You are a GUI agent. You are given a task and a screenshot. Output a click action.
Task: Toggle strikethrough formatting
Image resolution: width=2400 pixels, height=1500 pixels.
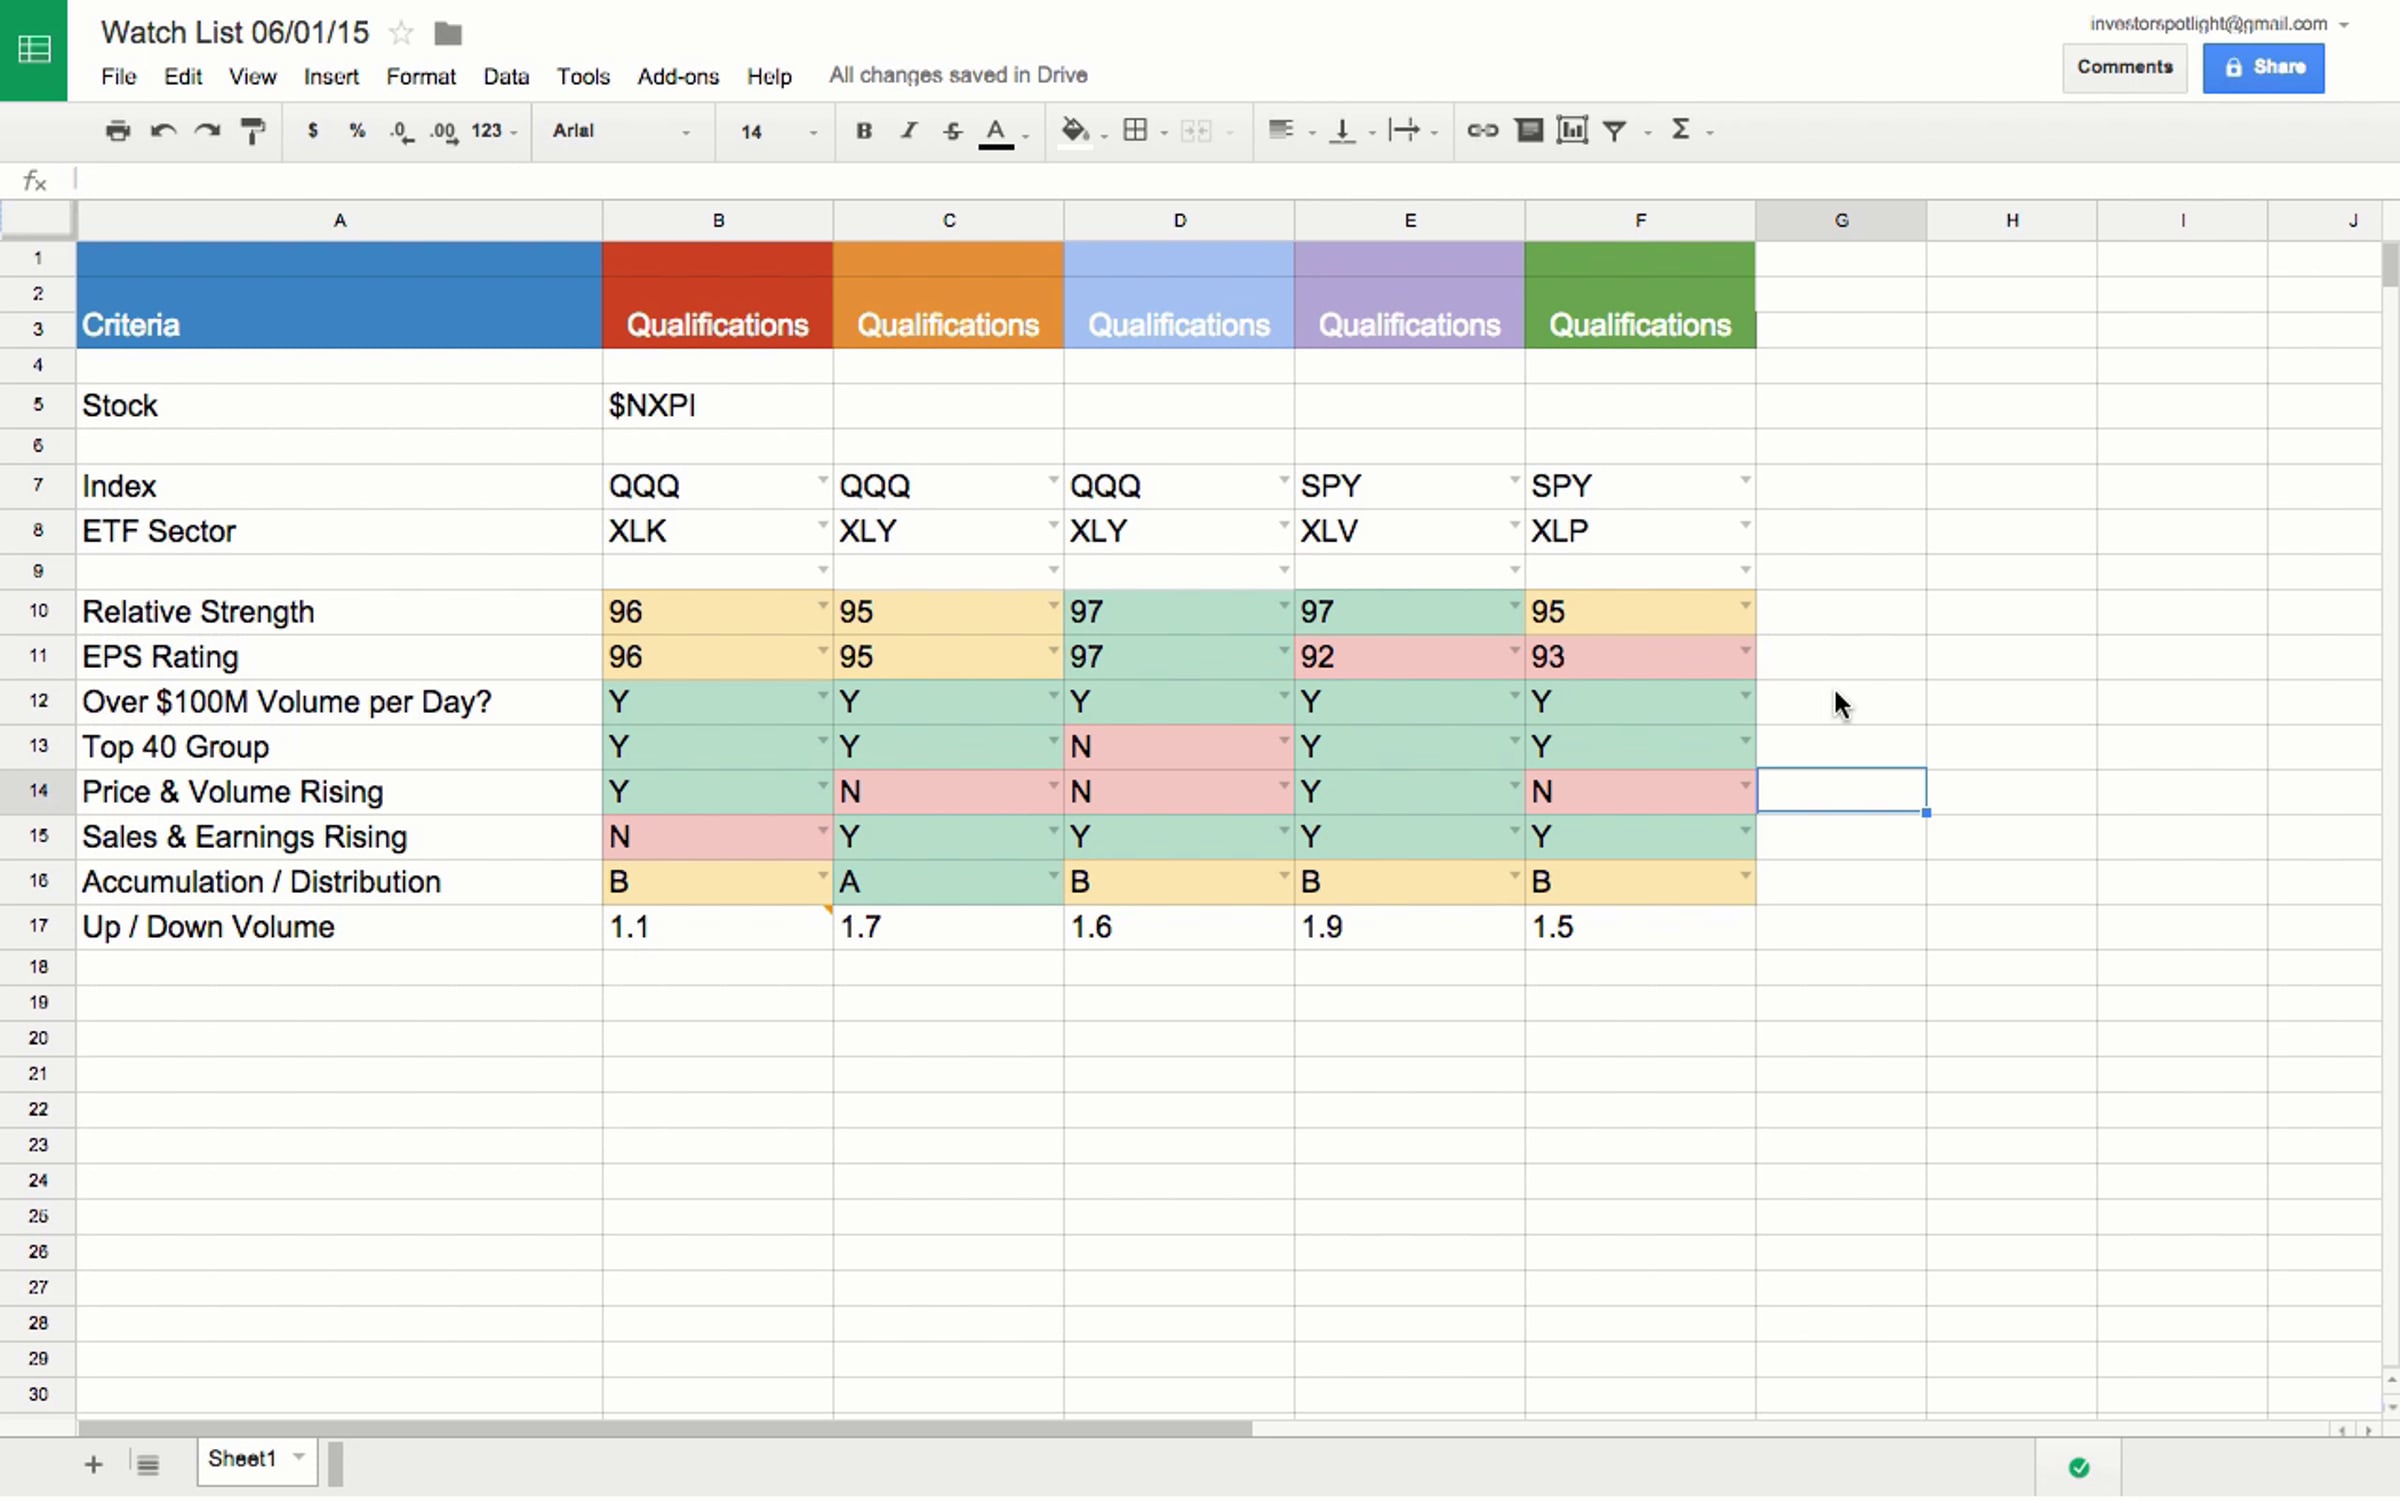[953, 131]
